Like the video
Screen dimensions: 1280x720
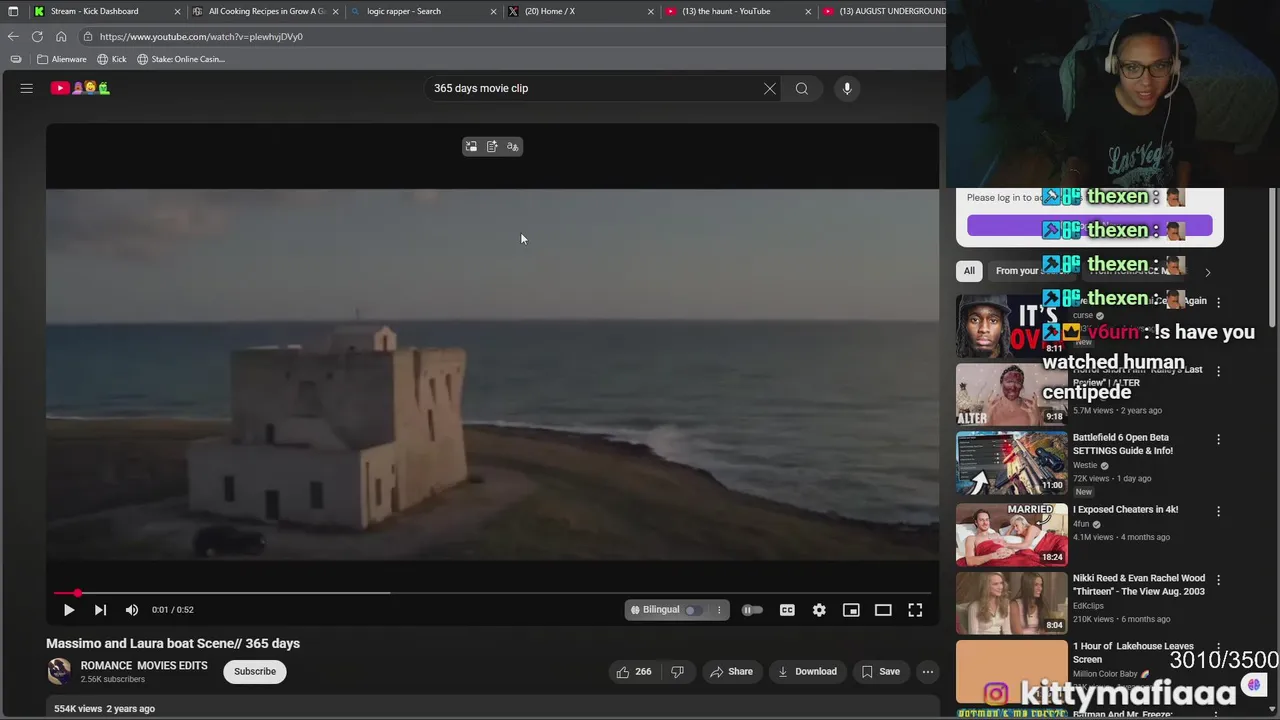[633, 672]
